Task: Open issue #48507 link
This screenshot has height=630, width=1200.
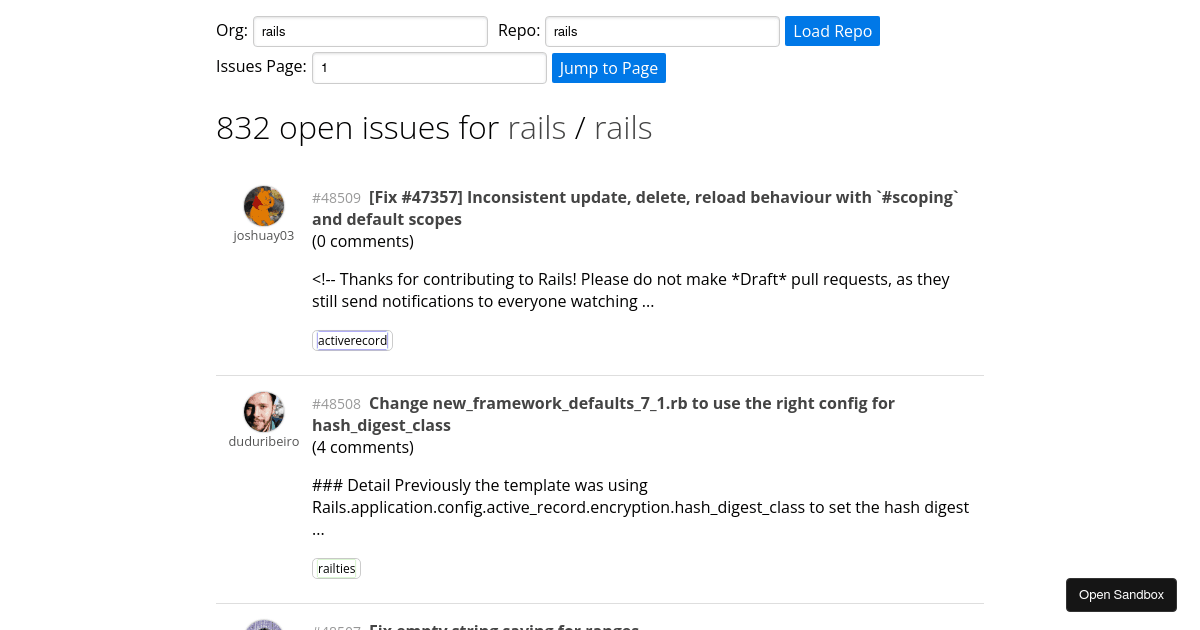Action: point(336,628)
